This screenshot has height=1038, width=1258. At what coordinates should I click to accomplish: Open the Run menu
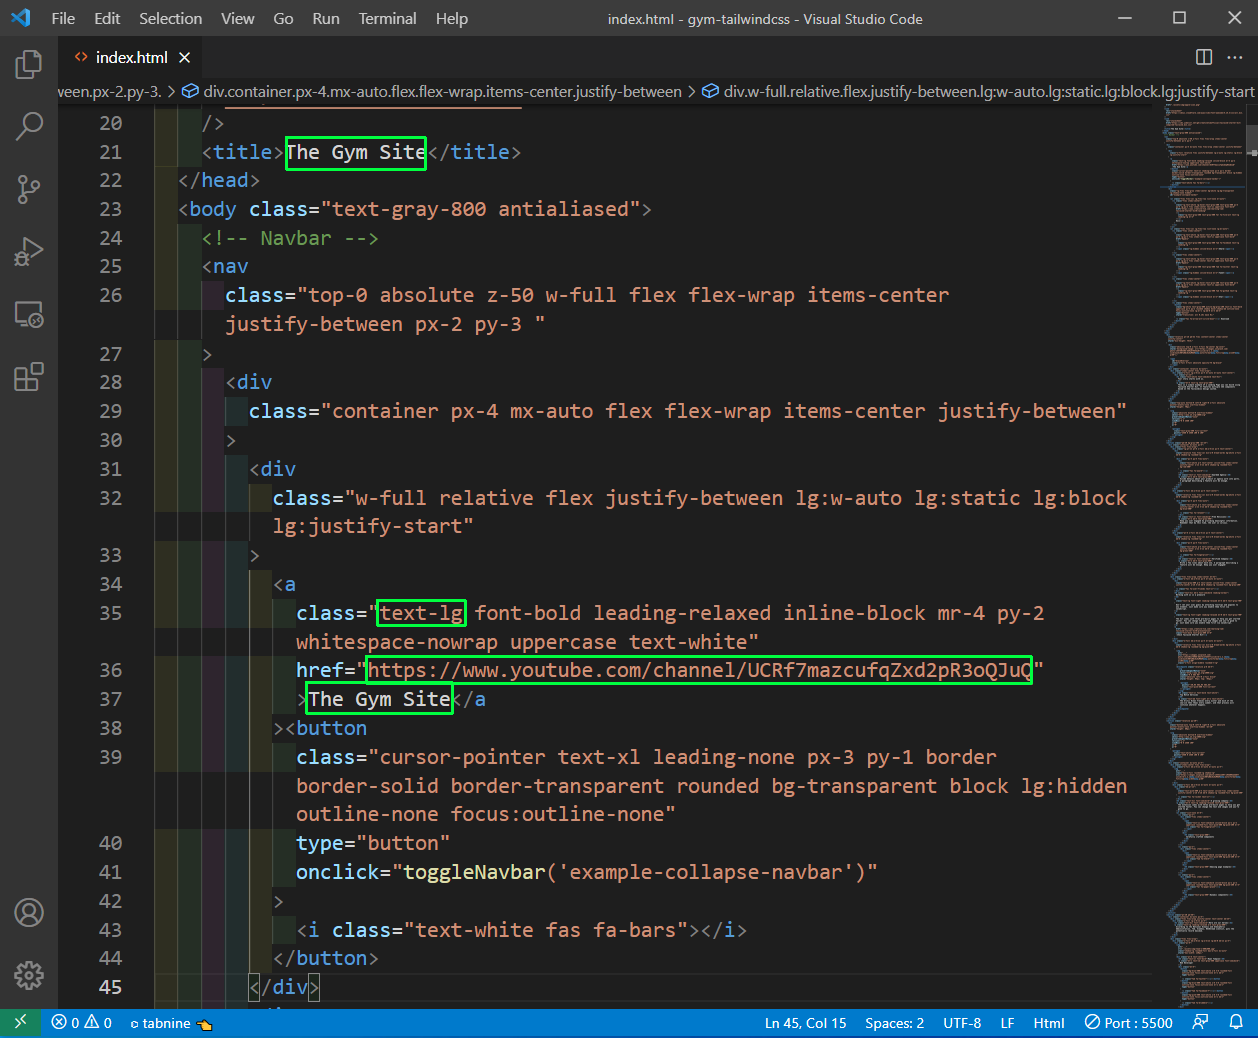[326, 18]
